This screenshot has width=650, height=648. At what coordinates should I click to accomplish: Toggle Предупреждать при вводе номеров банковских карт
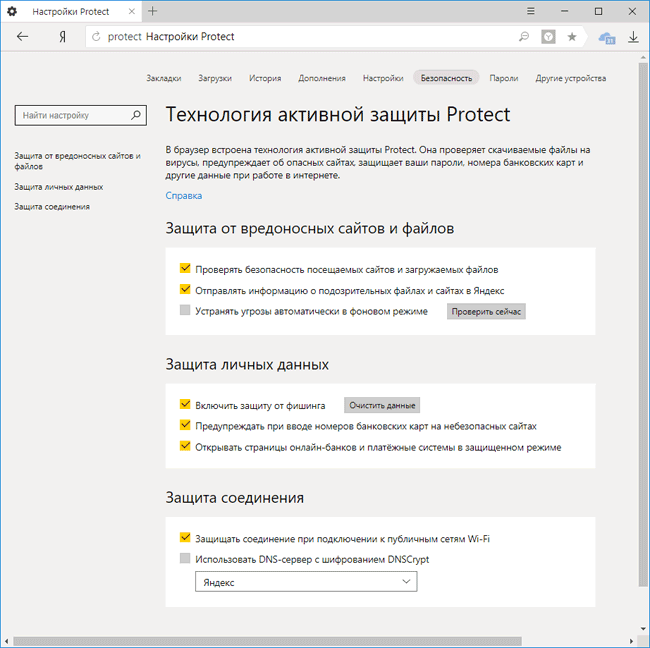(185, 425)
